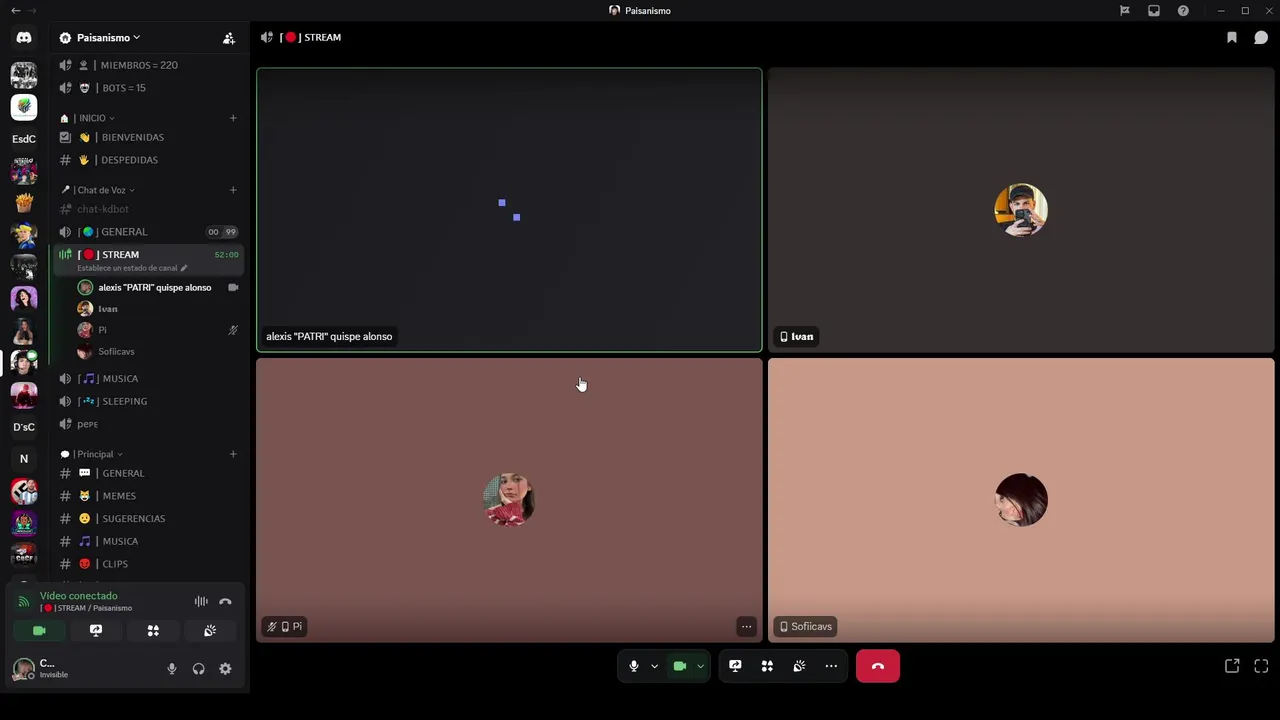This screenshot has height=720, width=1280.
Task: Edit channel status pencil icon
Action: point(183,268)
